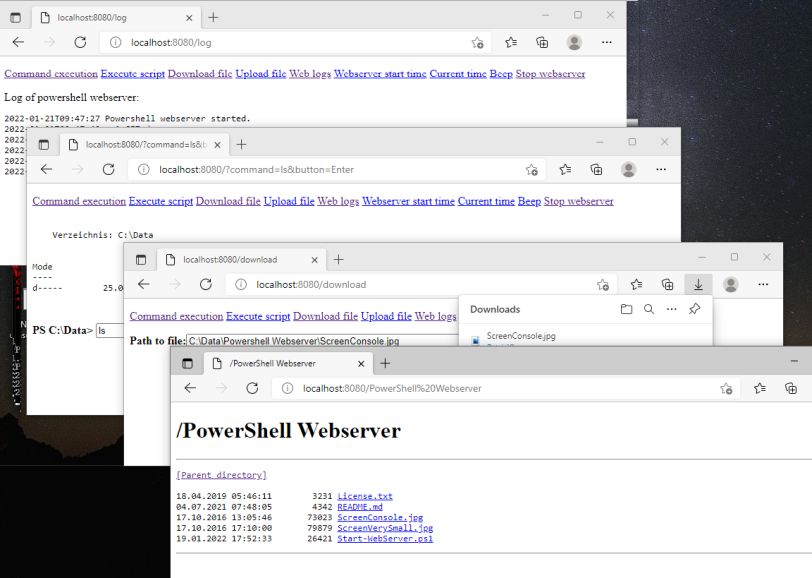812x578 pixels.
Task: Open Current time link in command=ls window
Action: (486, 201)
